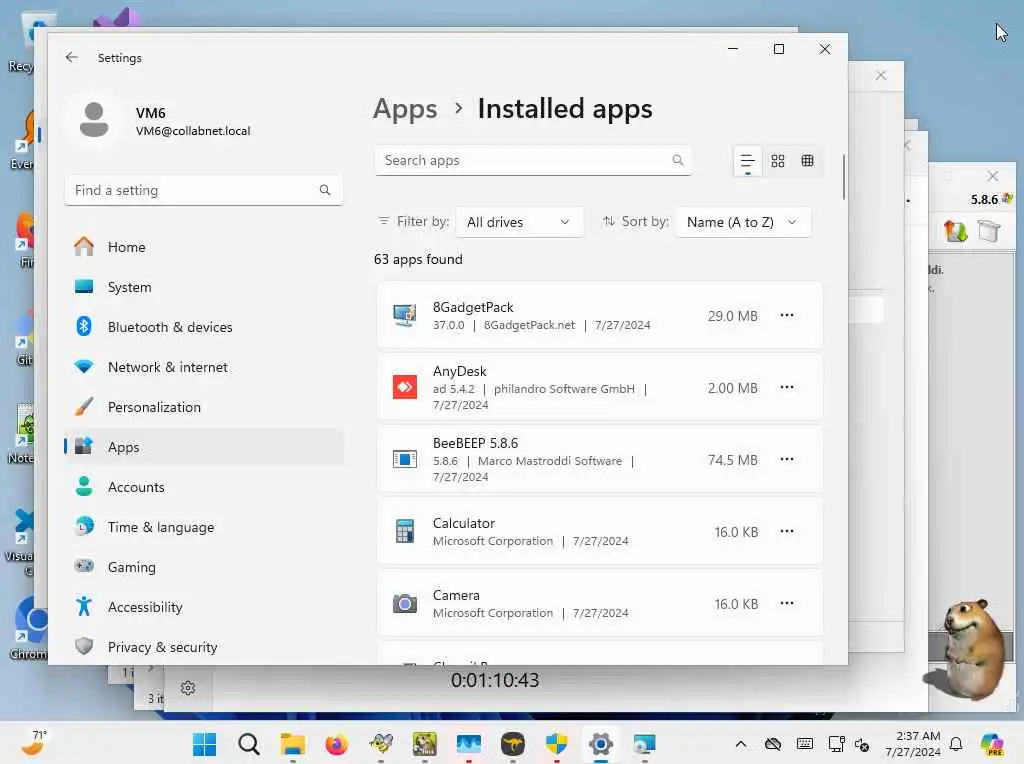This screenshot has width=1024, height=764.
Task: Open more options for BeeBEEP 5.8.6
Action: (787, 459)
